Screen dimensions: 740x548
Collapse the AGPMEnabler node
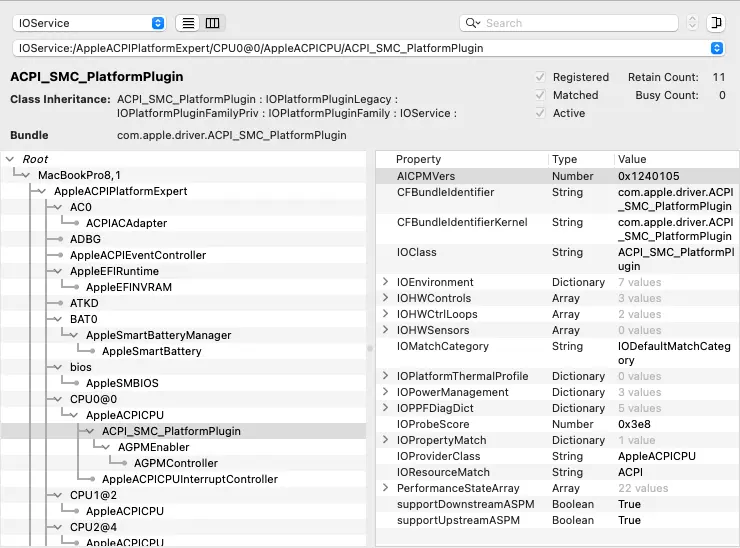tap(106, 447)
